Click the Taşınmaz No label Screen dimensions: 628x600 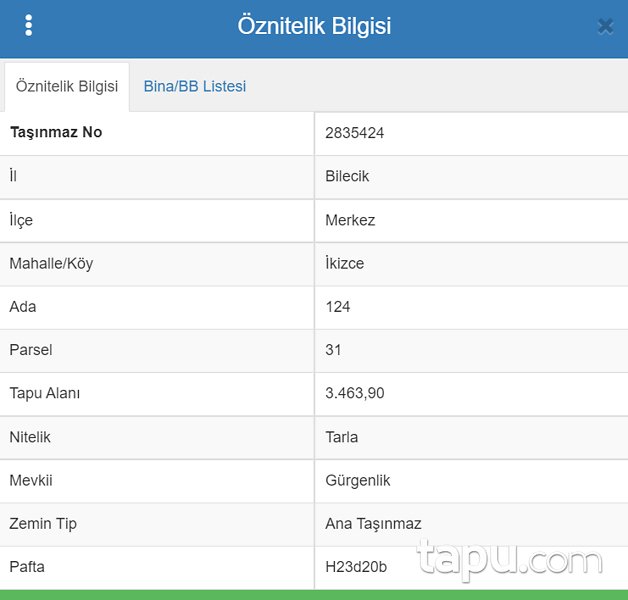coord(56,132)
